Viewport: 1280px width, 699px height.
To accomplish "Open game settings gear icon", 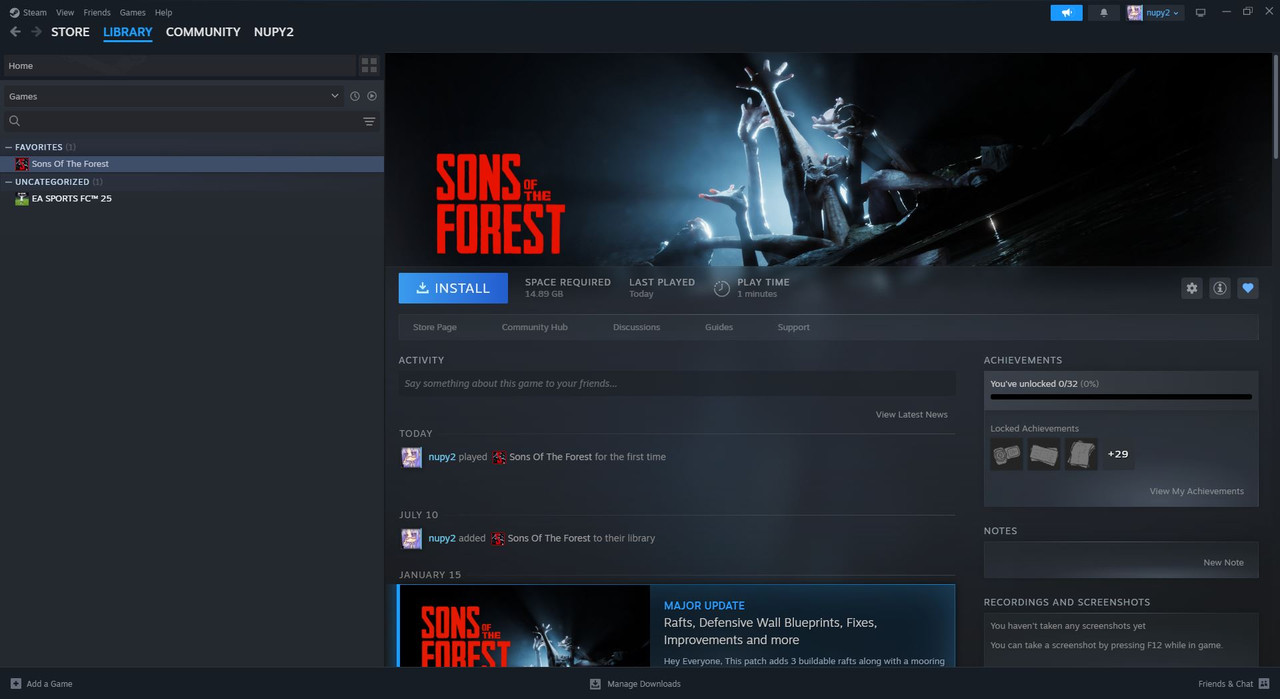I will (1191, 288).
